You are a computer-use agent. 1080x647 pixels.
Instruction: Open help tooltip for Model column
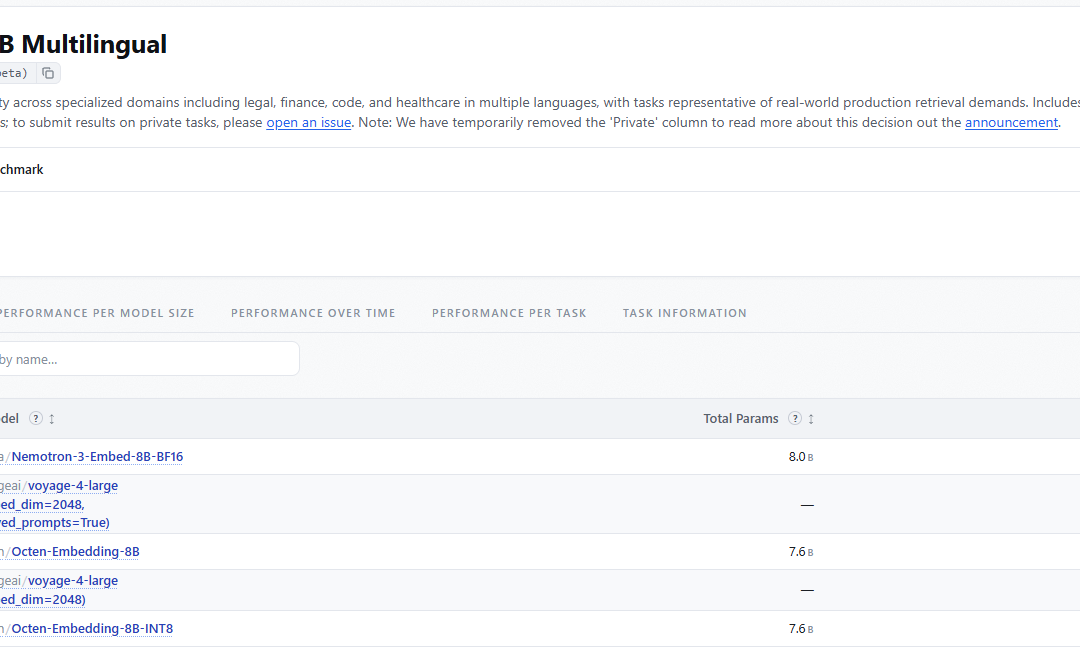point(36,418)
